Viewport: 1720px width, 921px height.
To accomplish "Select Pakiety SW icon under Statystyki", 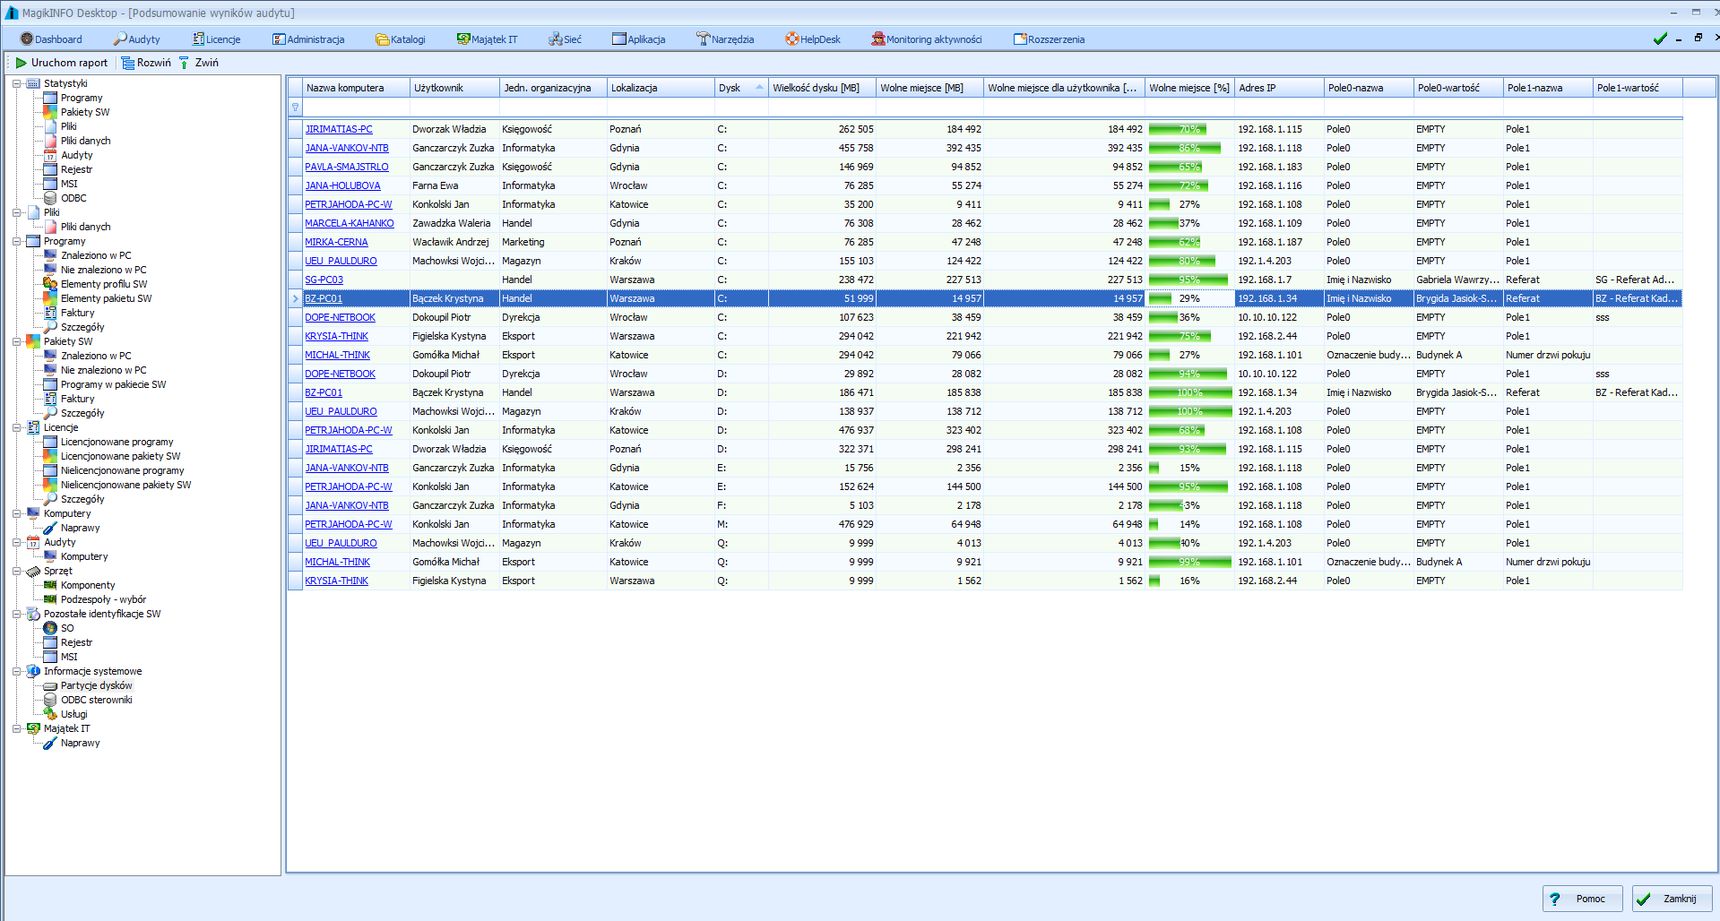I will coord(50,112).
